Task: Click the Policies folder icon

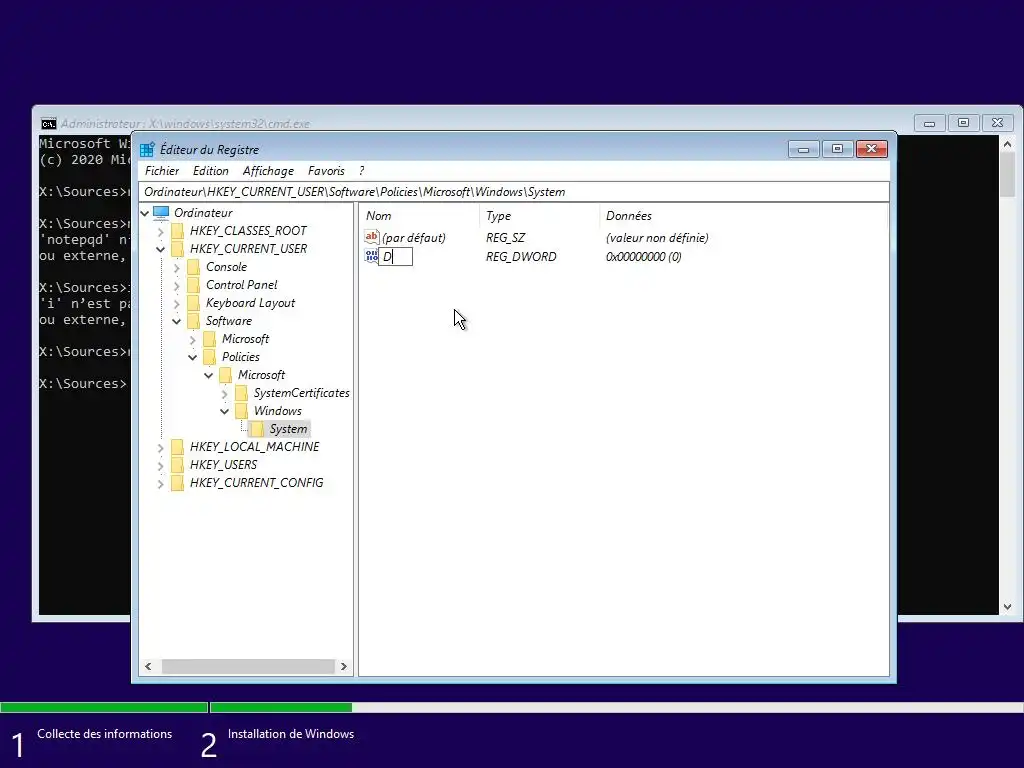Action: coord(210,357)
